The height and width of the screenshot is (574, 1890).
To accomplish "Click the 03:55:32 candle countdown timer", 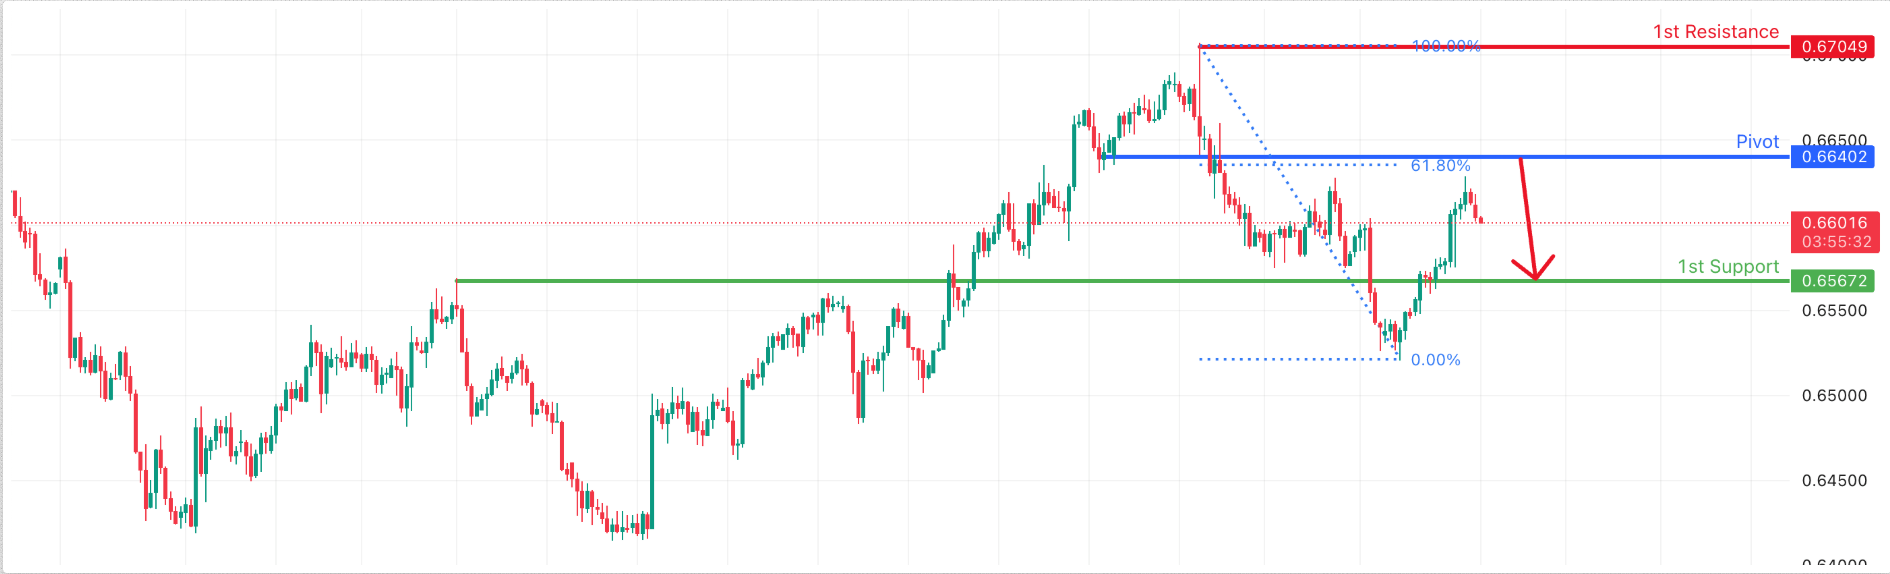I will 1834,242.
